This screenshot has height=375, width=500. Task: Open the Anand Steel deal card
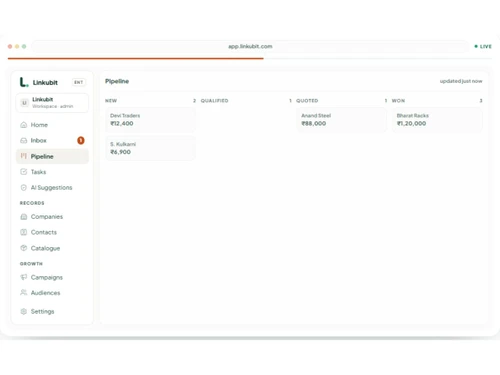[342, 120]
